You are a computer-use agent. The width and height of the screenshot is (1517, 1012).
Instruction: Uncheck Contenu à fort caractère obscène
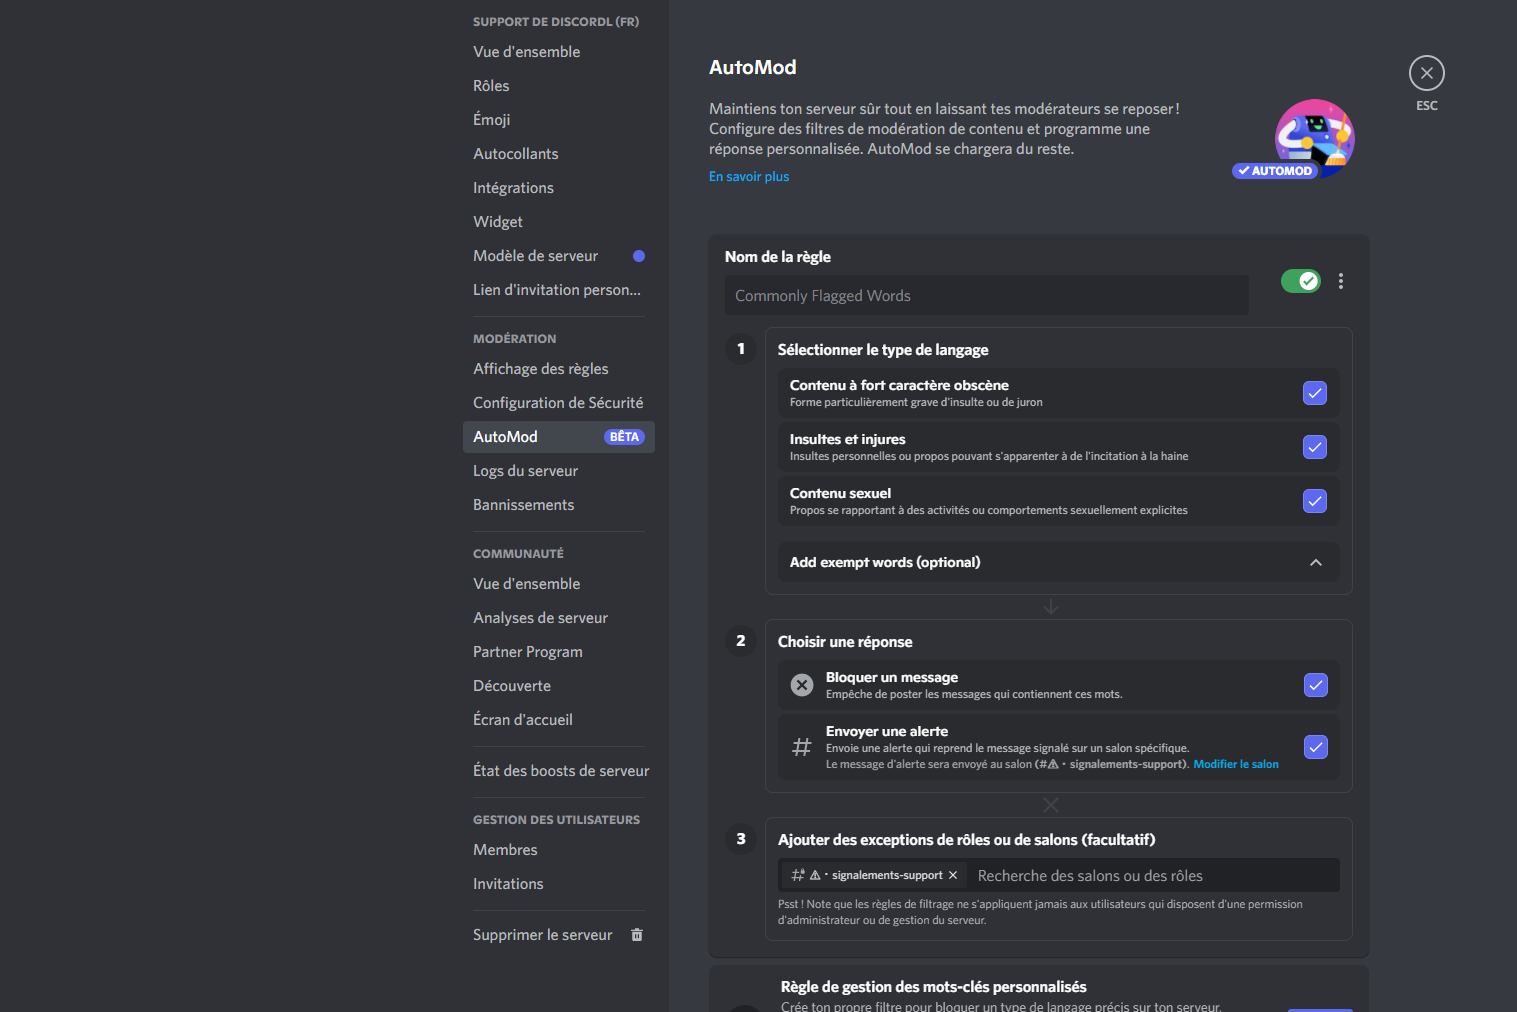click(1314, 393)
